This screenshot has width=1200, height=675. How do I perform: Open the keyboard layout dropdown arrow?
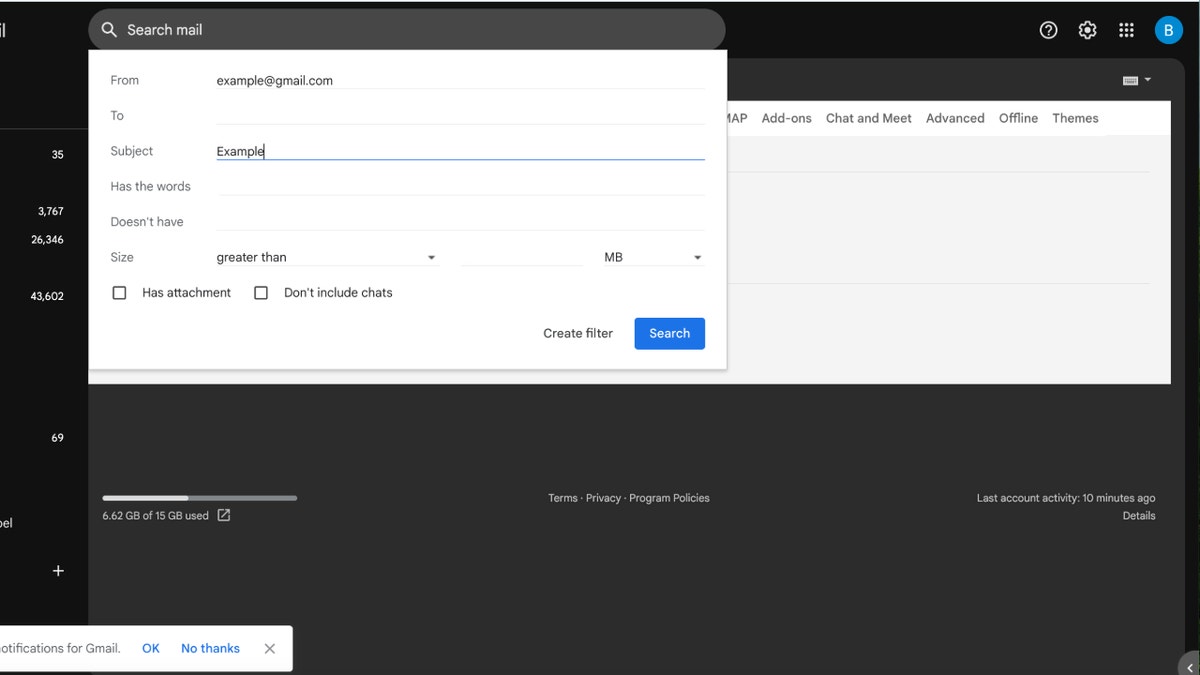[x=1146, y=80]
